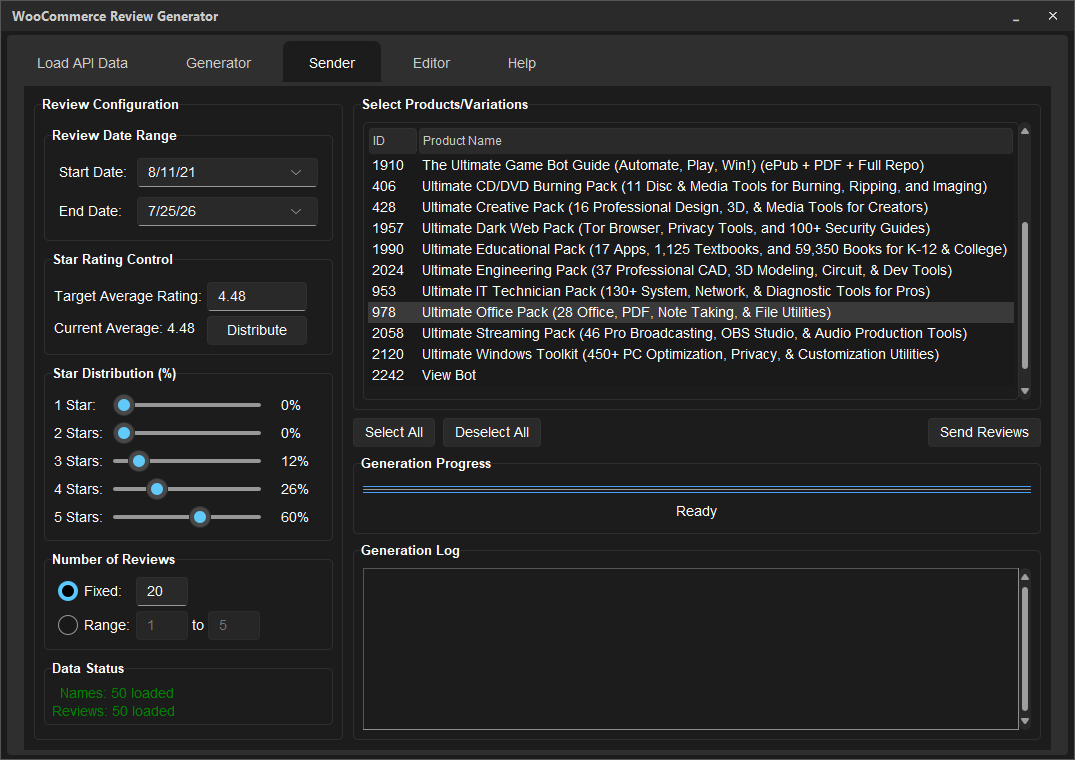
Task: Select Ultimate Office Pack row
Action: point(691,312)
